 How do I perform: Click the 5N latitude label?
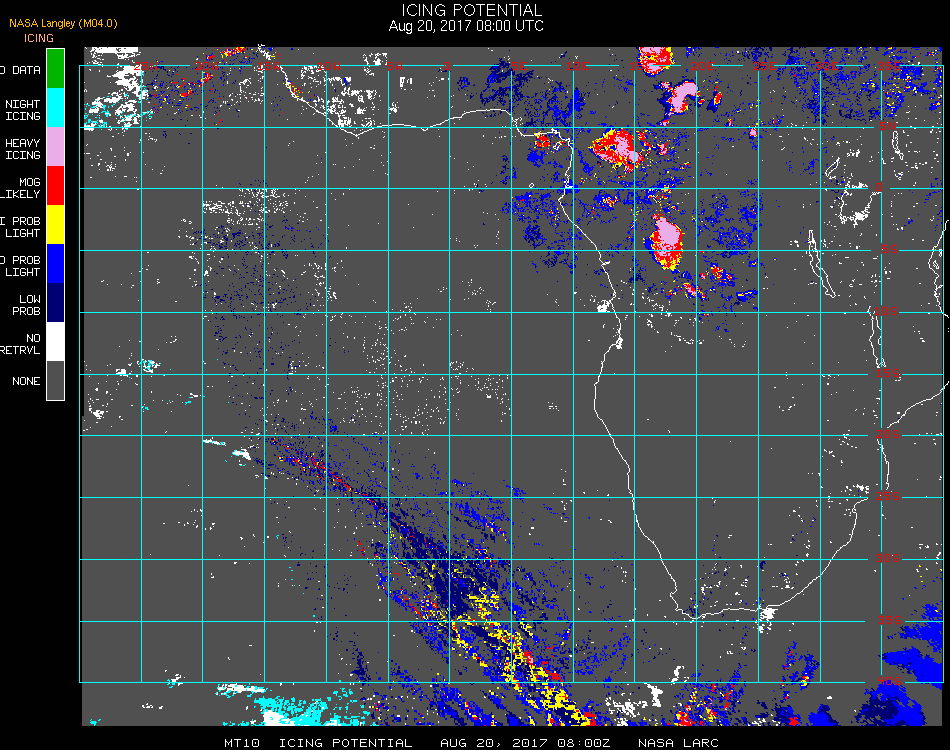tap(888, 125)
